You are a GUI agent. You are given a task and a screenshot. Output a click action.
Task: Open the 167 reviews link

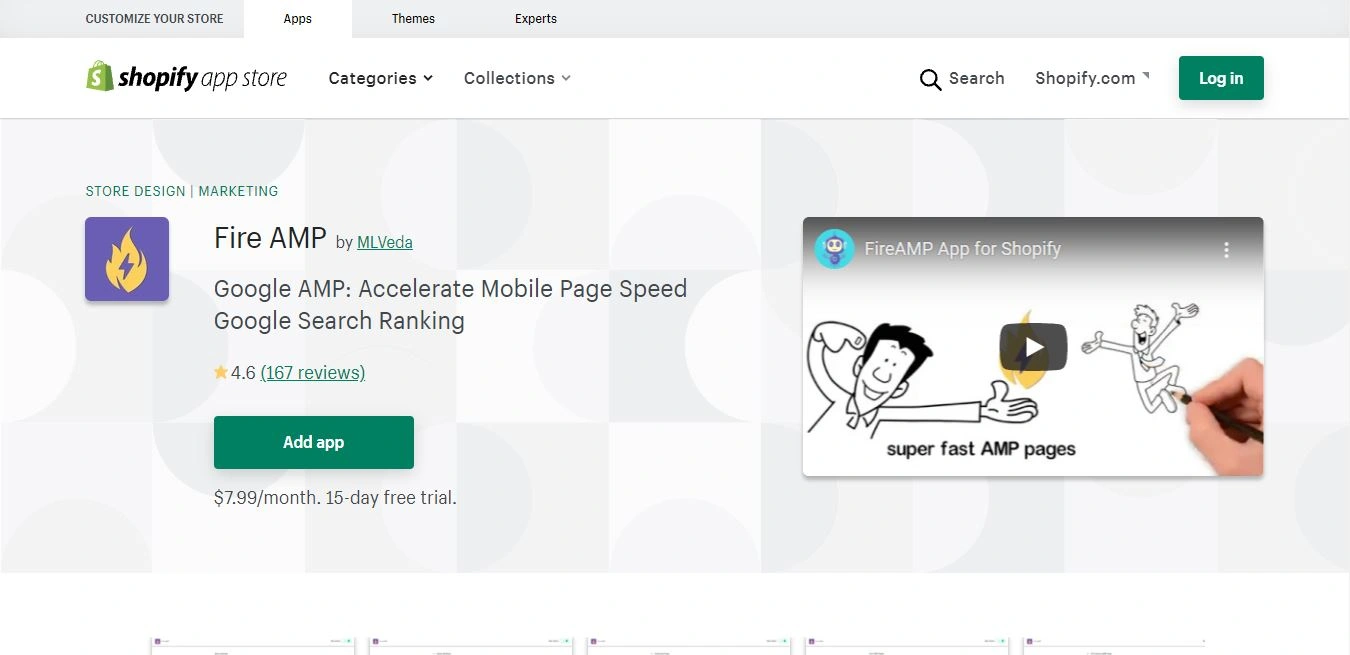click(313, 373)
